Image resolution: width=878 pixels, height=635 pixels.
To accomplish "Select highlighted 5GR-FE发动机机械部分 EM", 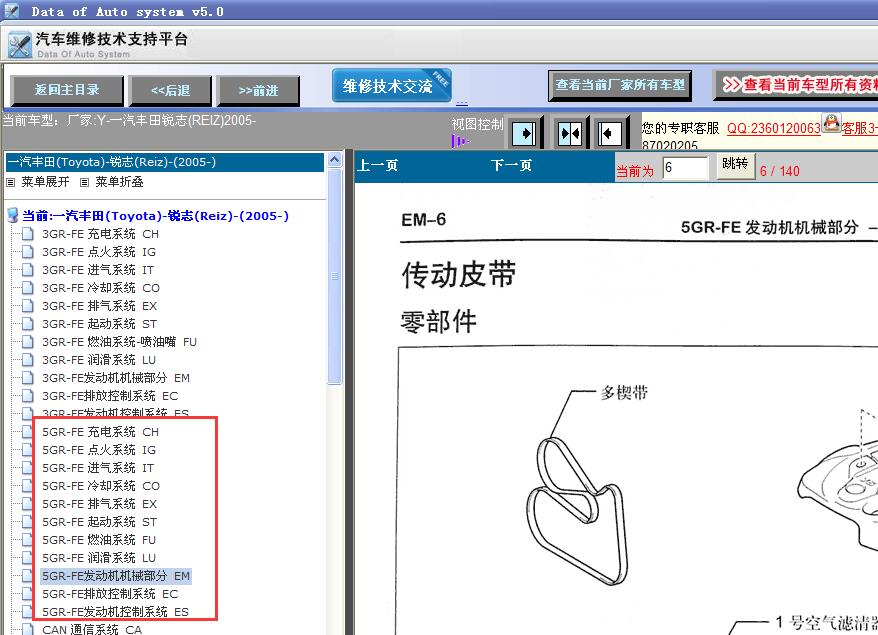I will [116, 576].
